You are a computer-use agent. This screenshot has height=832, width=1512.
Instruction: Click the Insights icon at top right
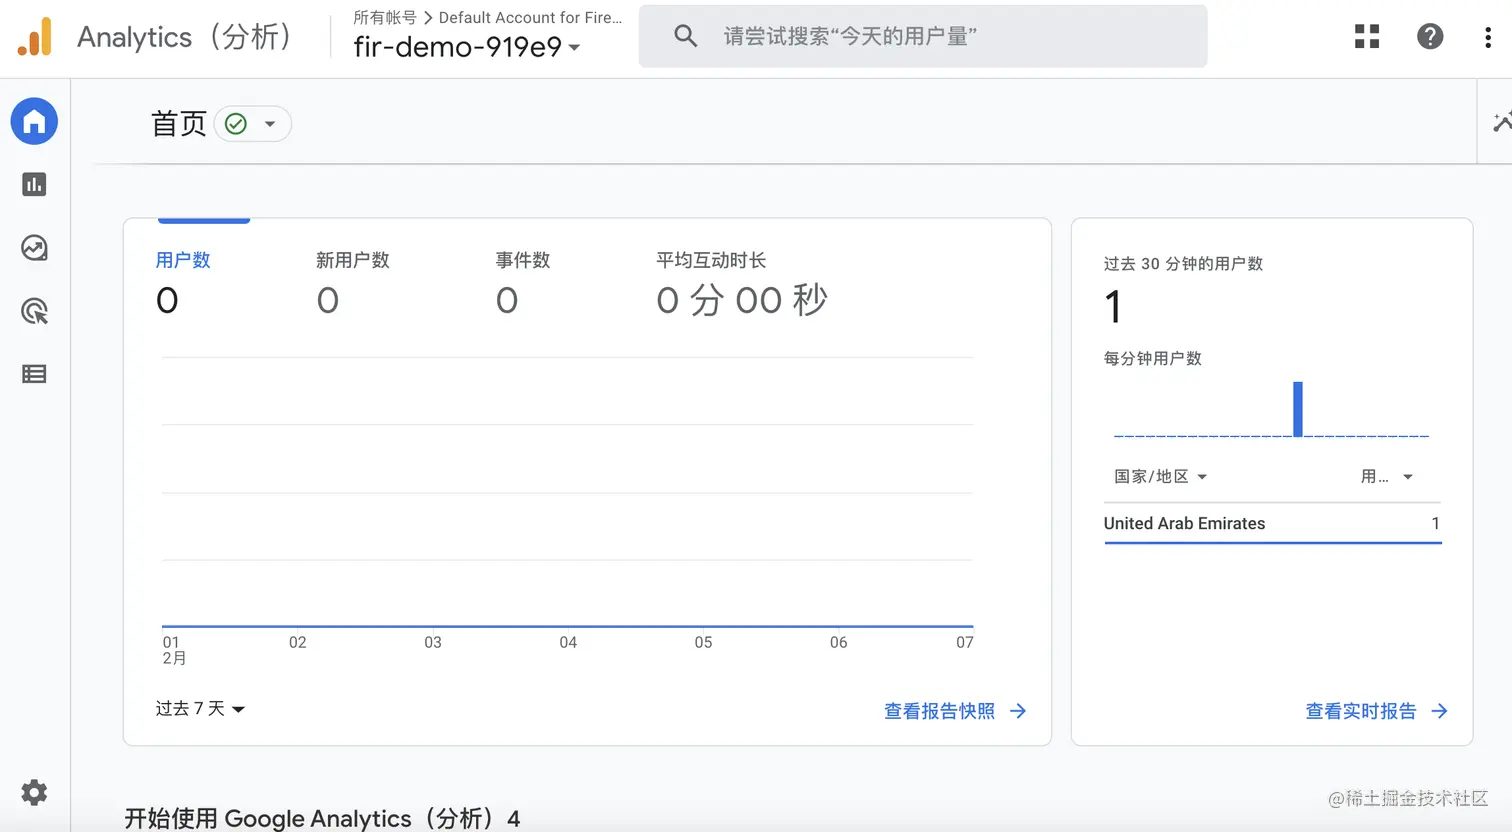pyautogui.click(x=1503, y=120)
